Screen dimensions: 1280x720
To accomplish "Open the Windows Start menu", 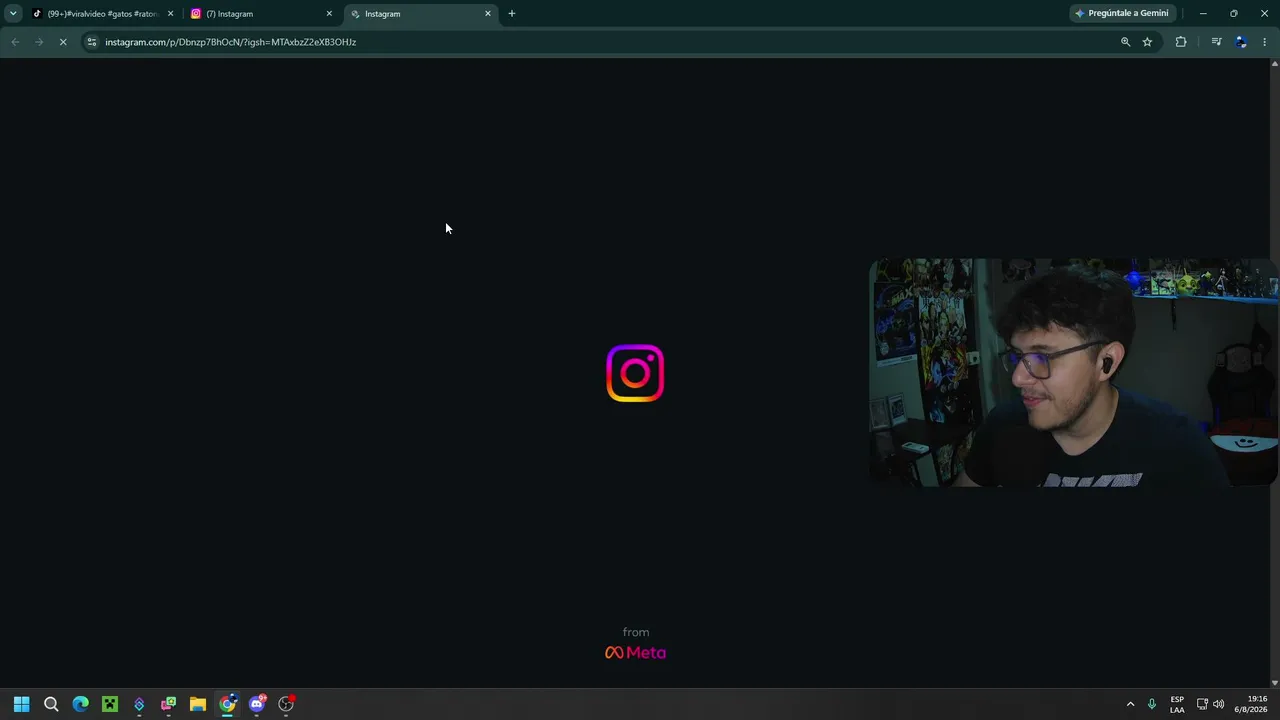I will (x=21, y=704).
